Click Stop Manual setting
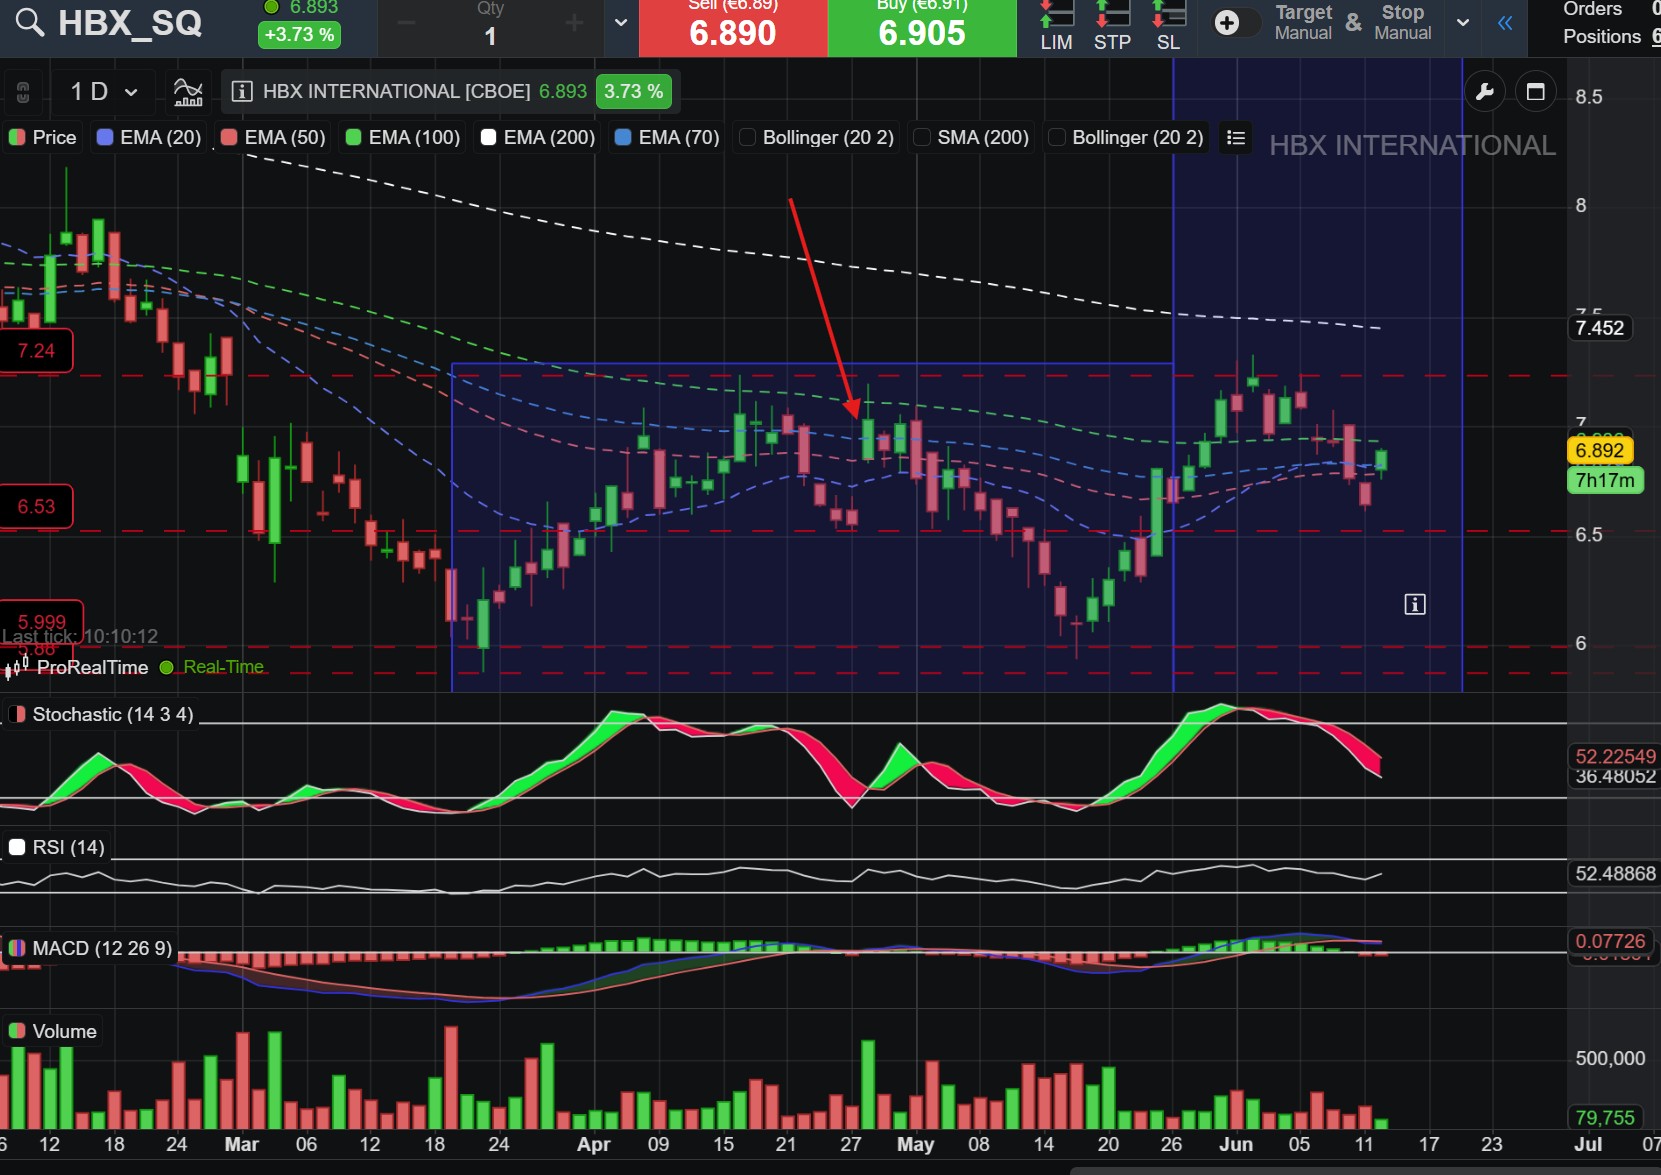1661x1175 pixels. [x=1402, y=23]
